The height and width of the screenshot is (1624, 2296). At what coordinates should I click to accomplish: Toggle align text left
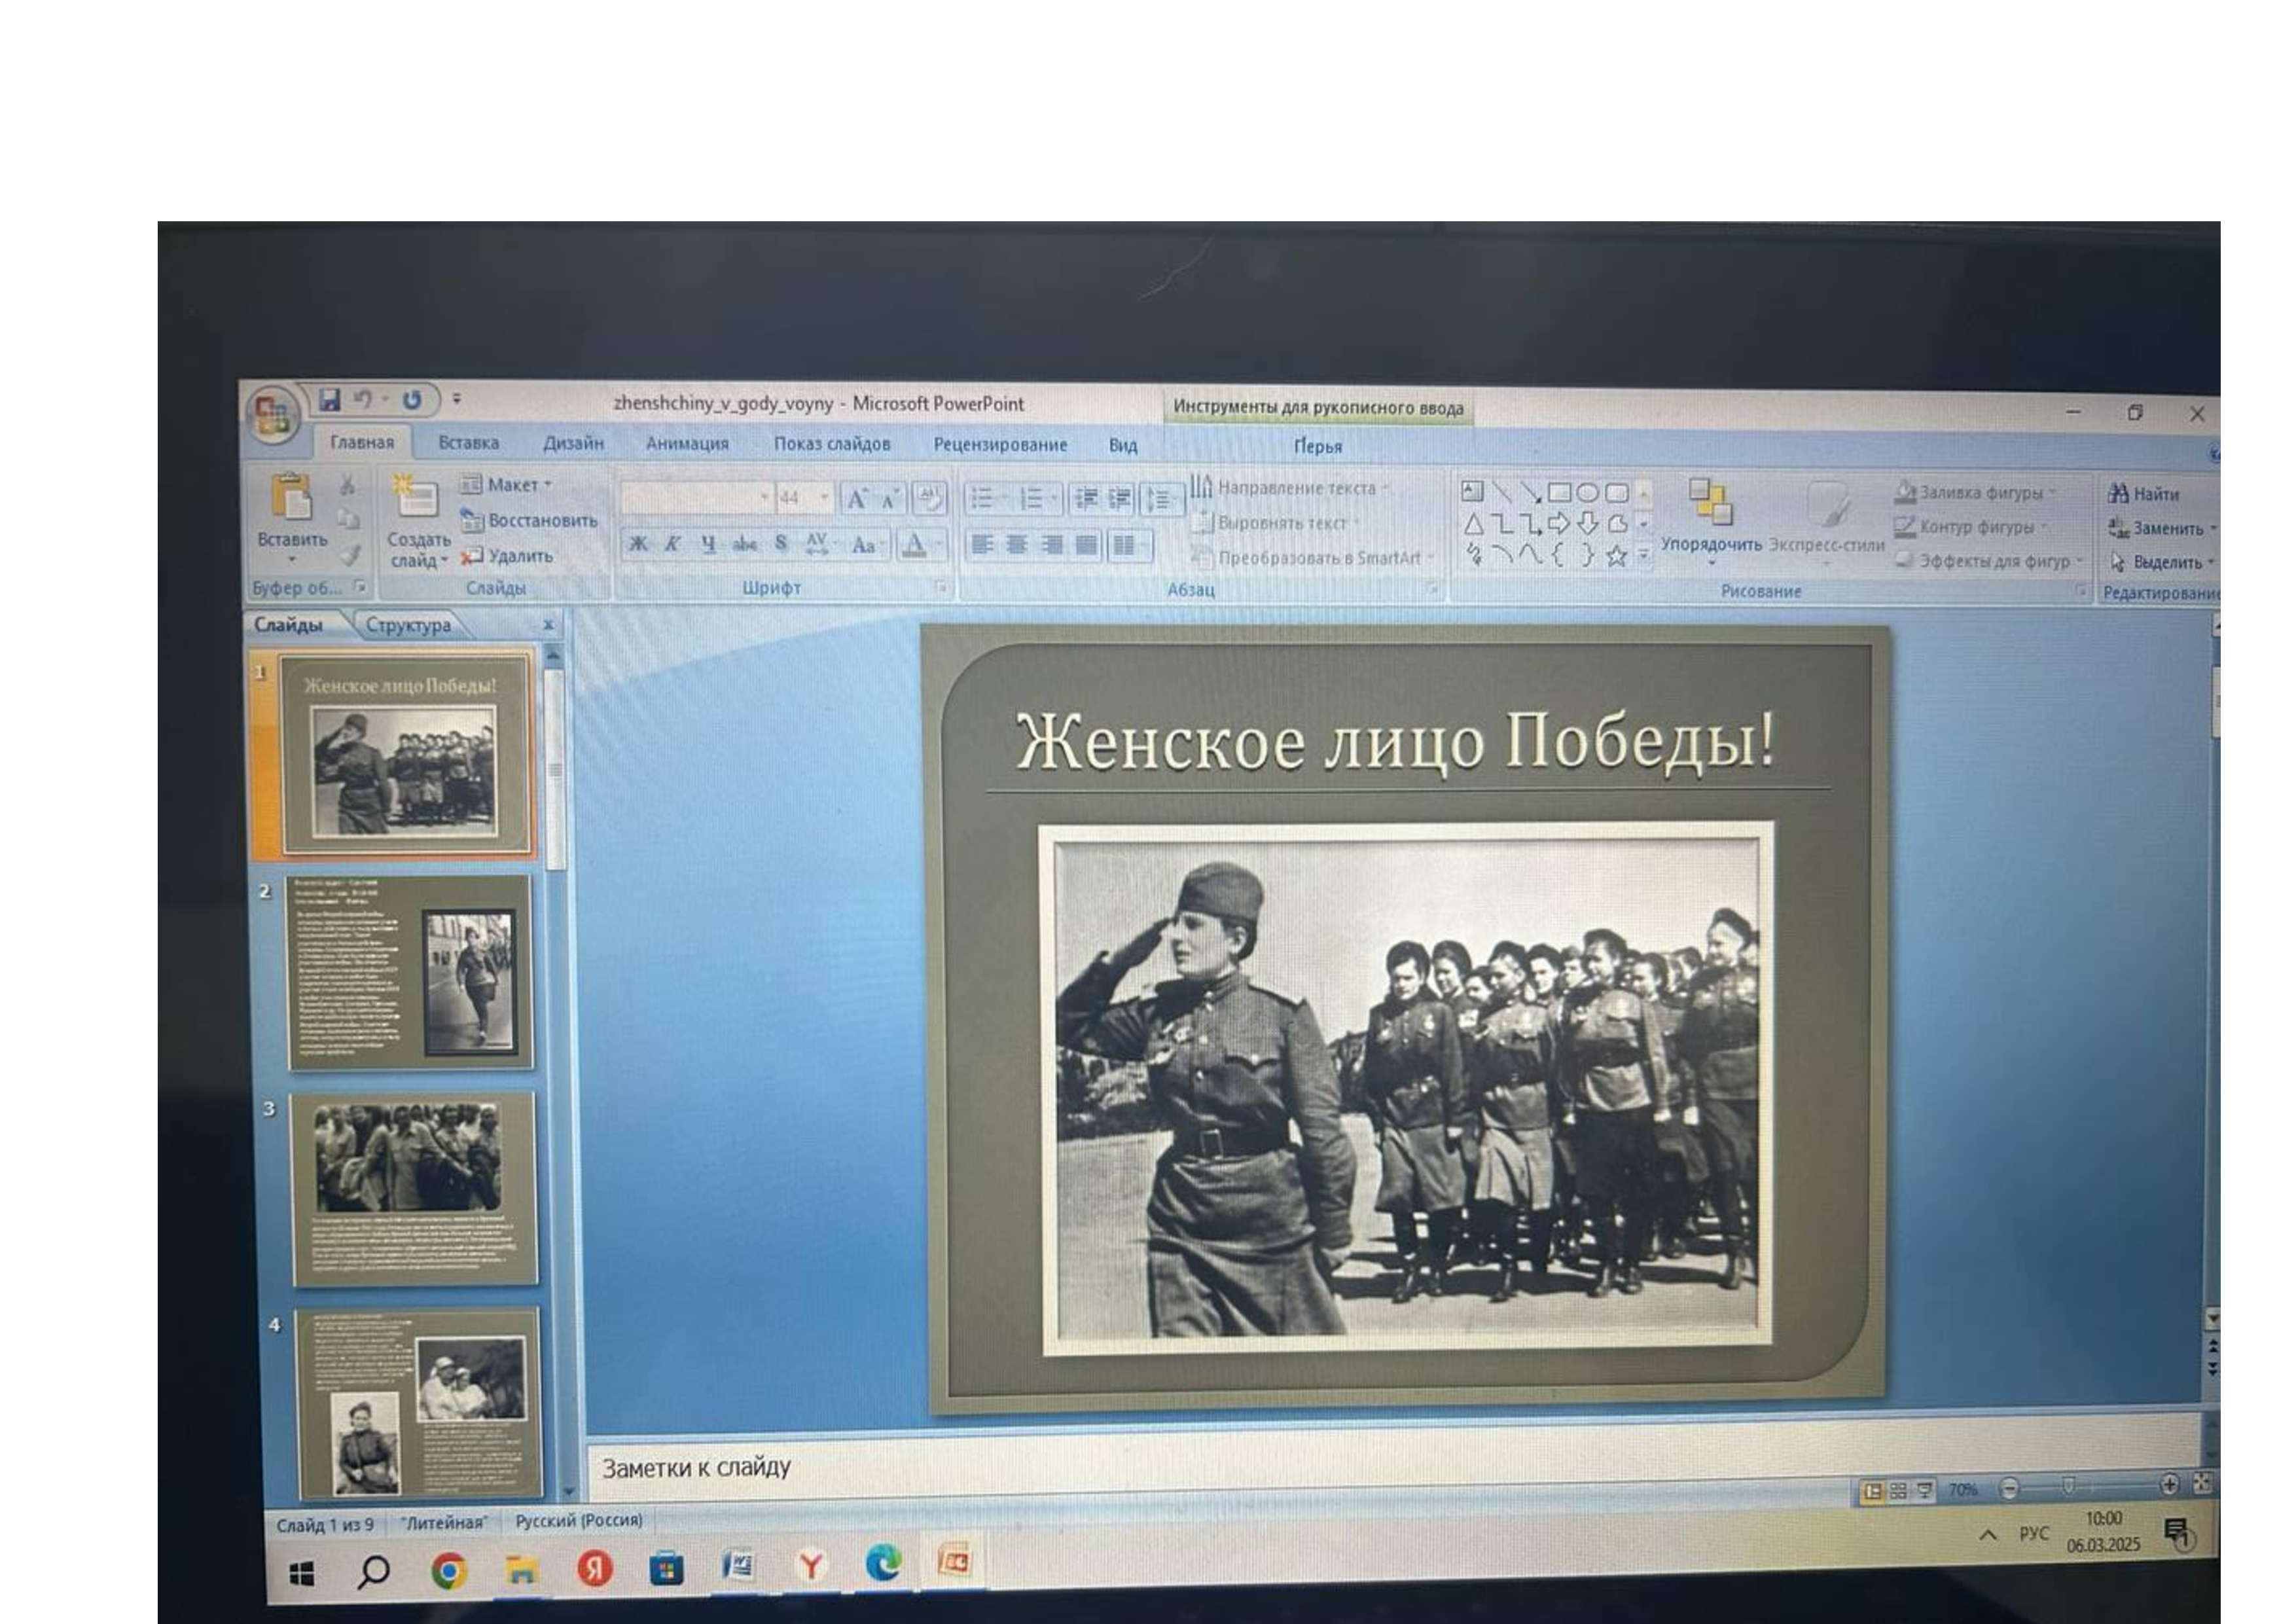click(x=982, y=544)
